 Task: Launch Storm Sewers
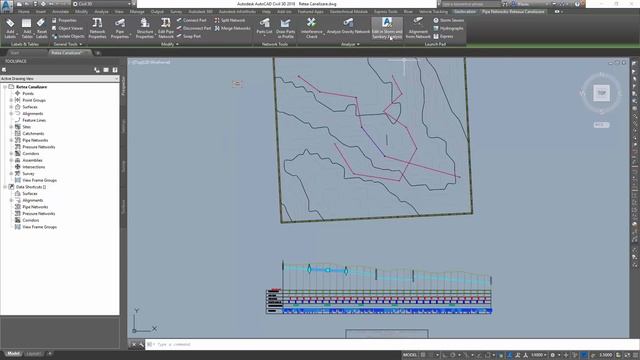pyautogui.click(x=449, y=20)
